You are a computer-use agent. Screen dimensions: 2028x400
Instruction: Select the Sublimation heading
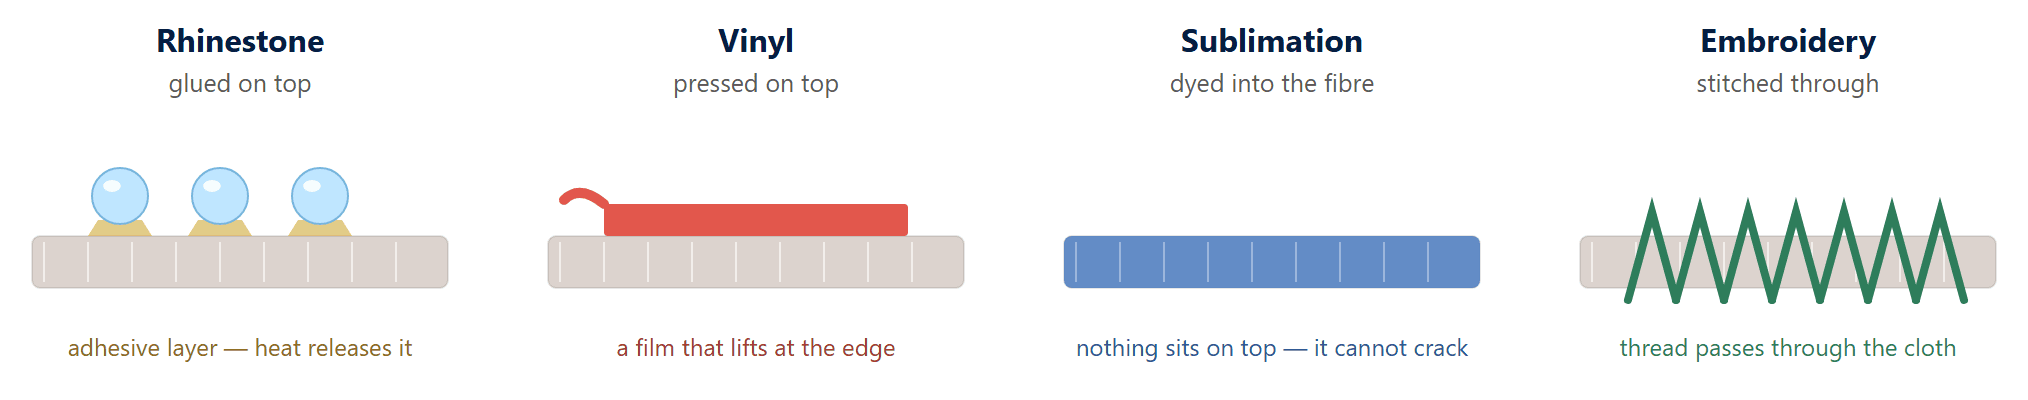point(1272,41)
